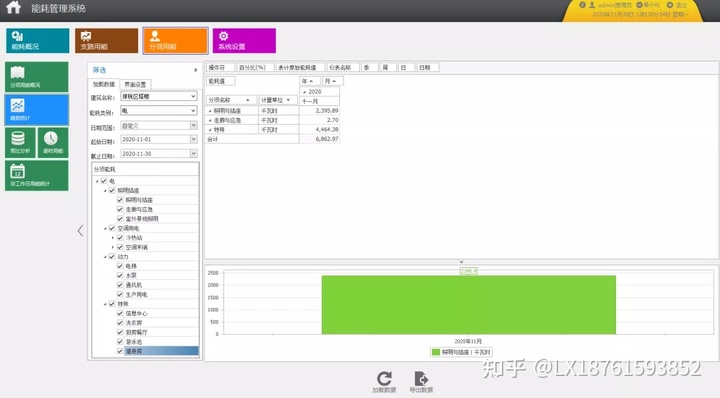The image size is (720, 398).
Task: Collapse the filter panel with left arrow
Action: [80, 230]
